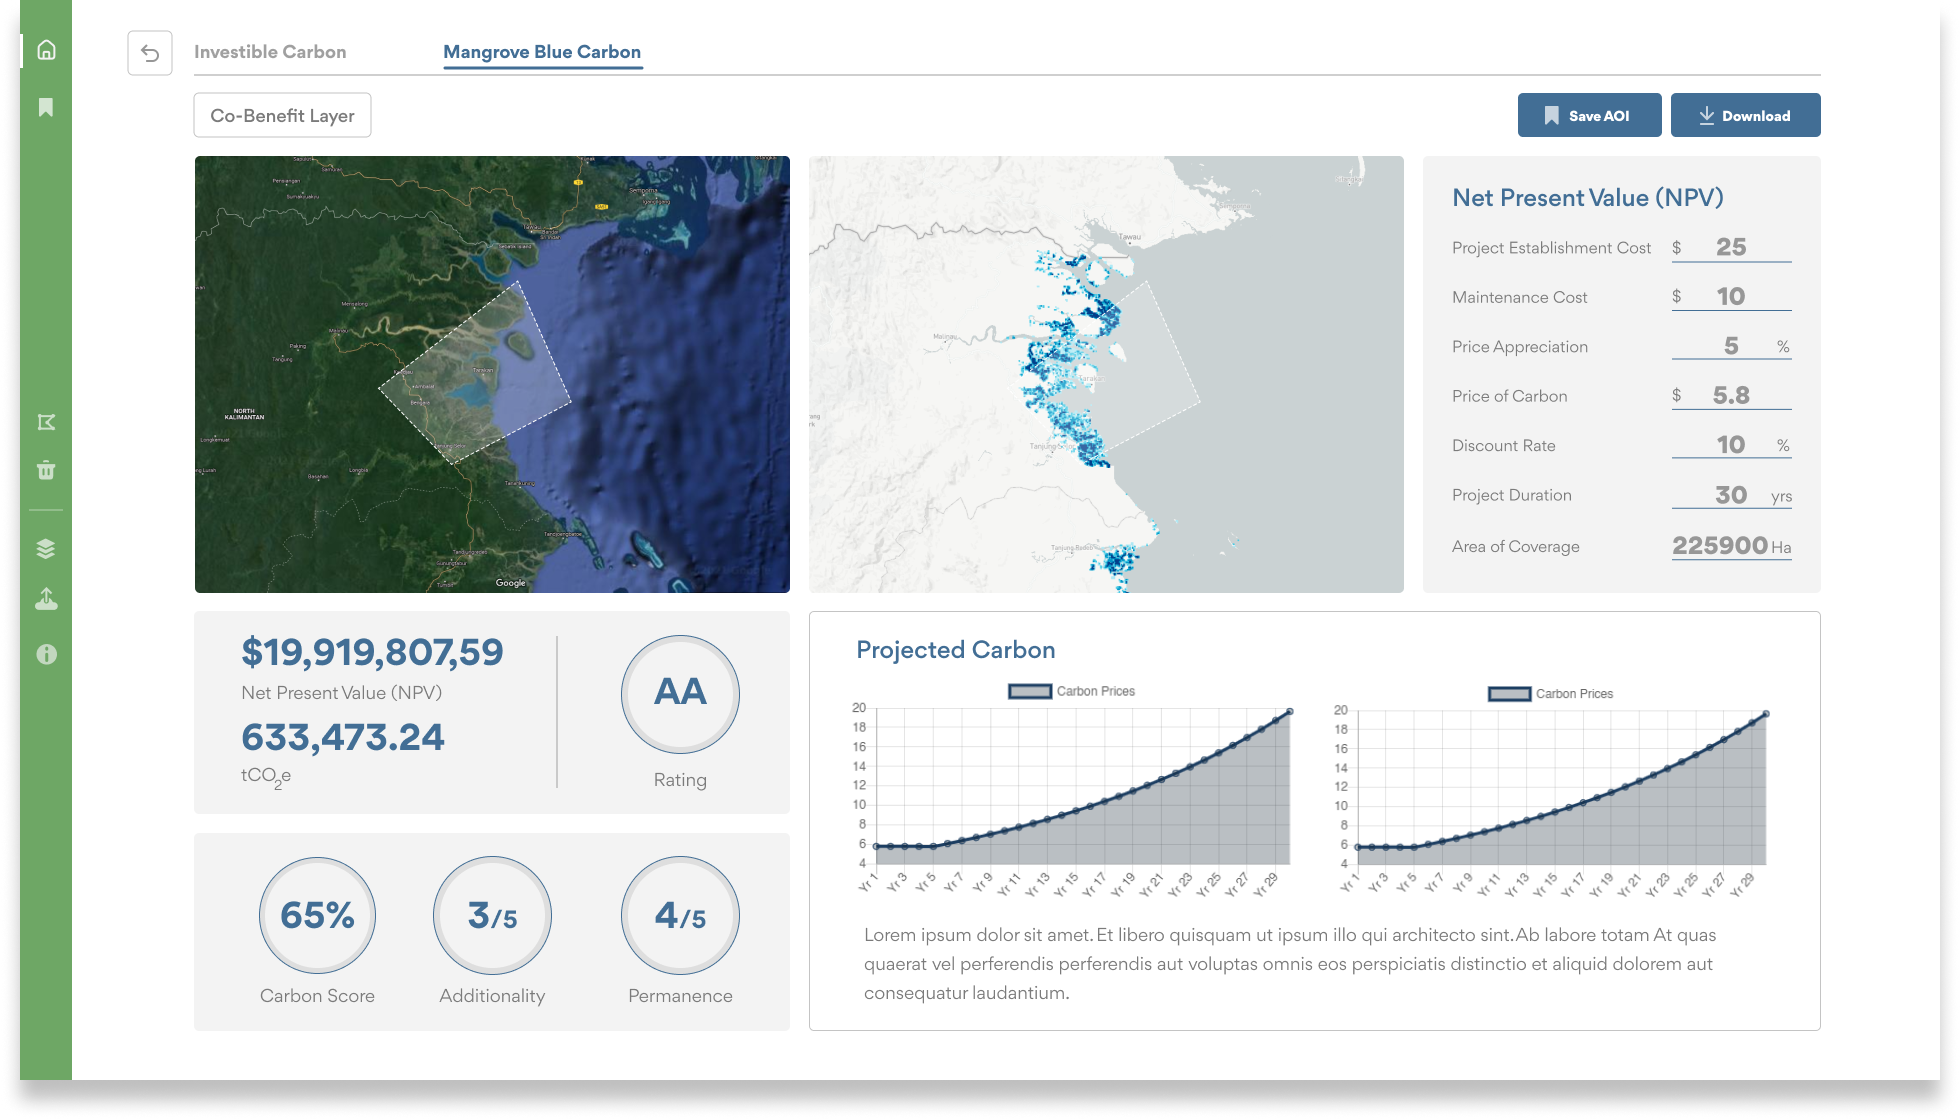Click the Home icon in sidebar
Image resolution: width=1960 pixels, height=1120 pixels.
coord(46,50)
